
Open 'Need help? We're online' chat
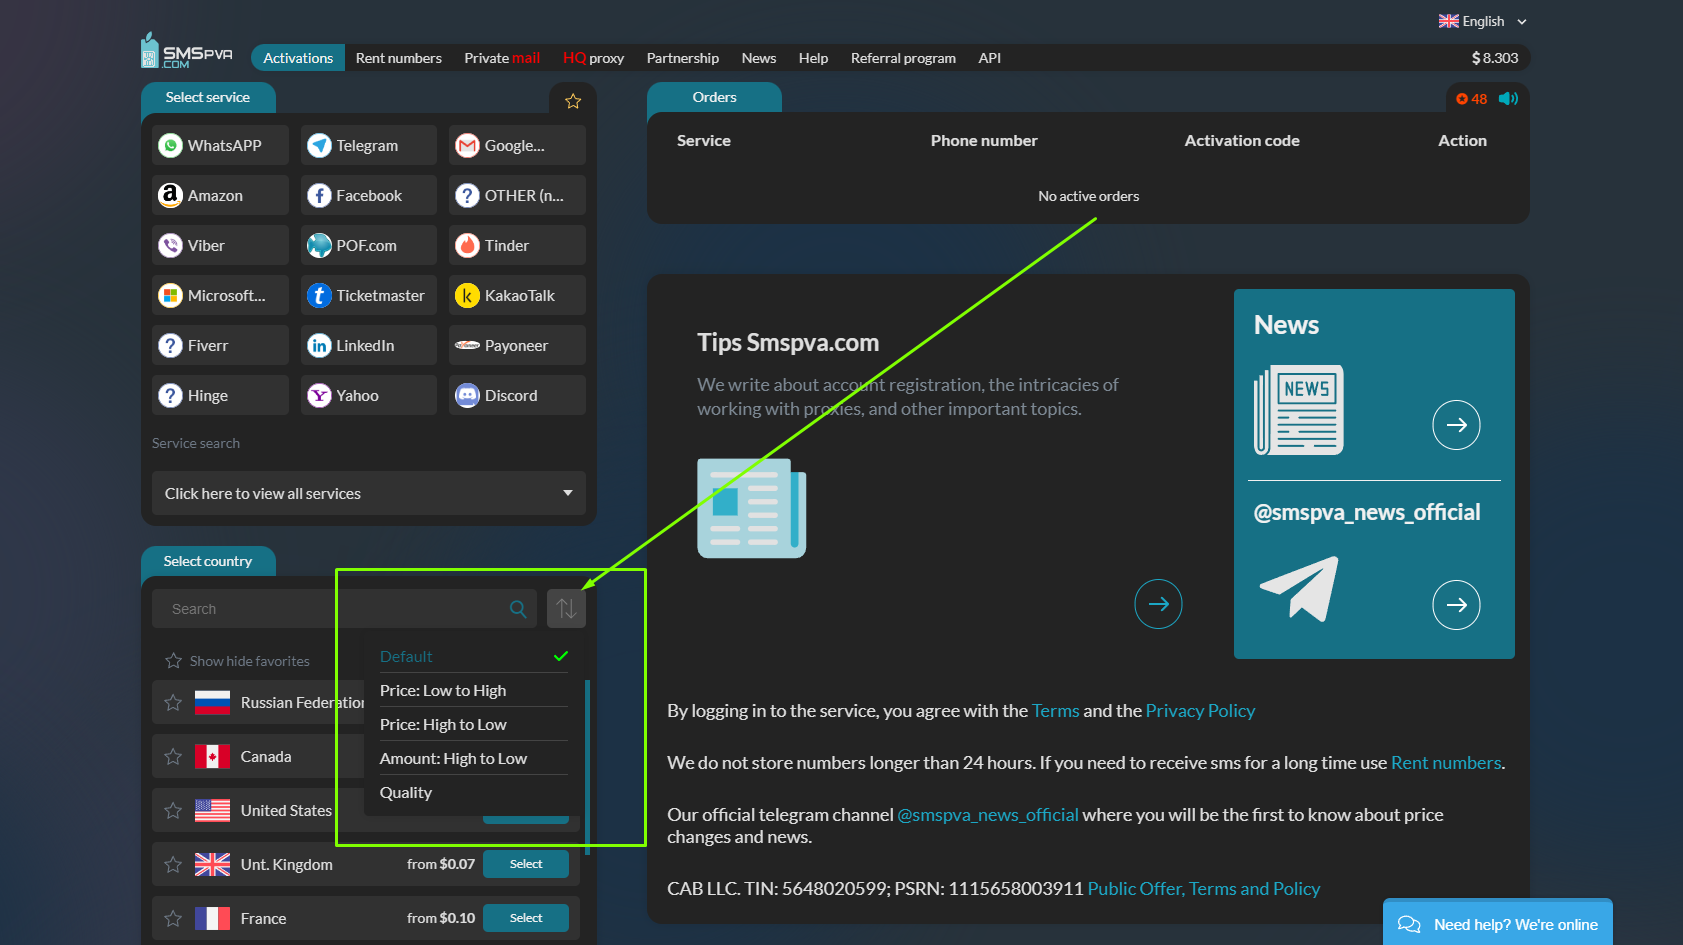[x=1498, y=924]
